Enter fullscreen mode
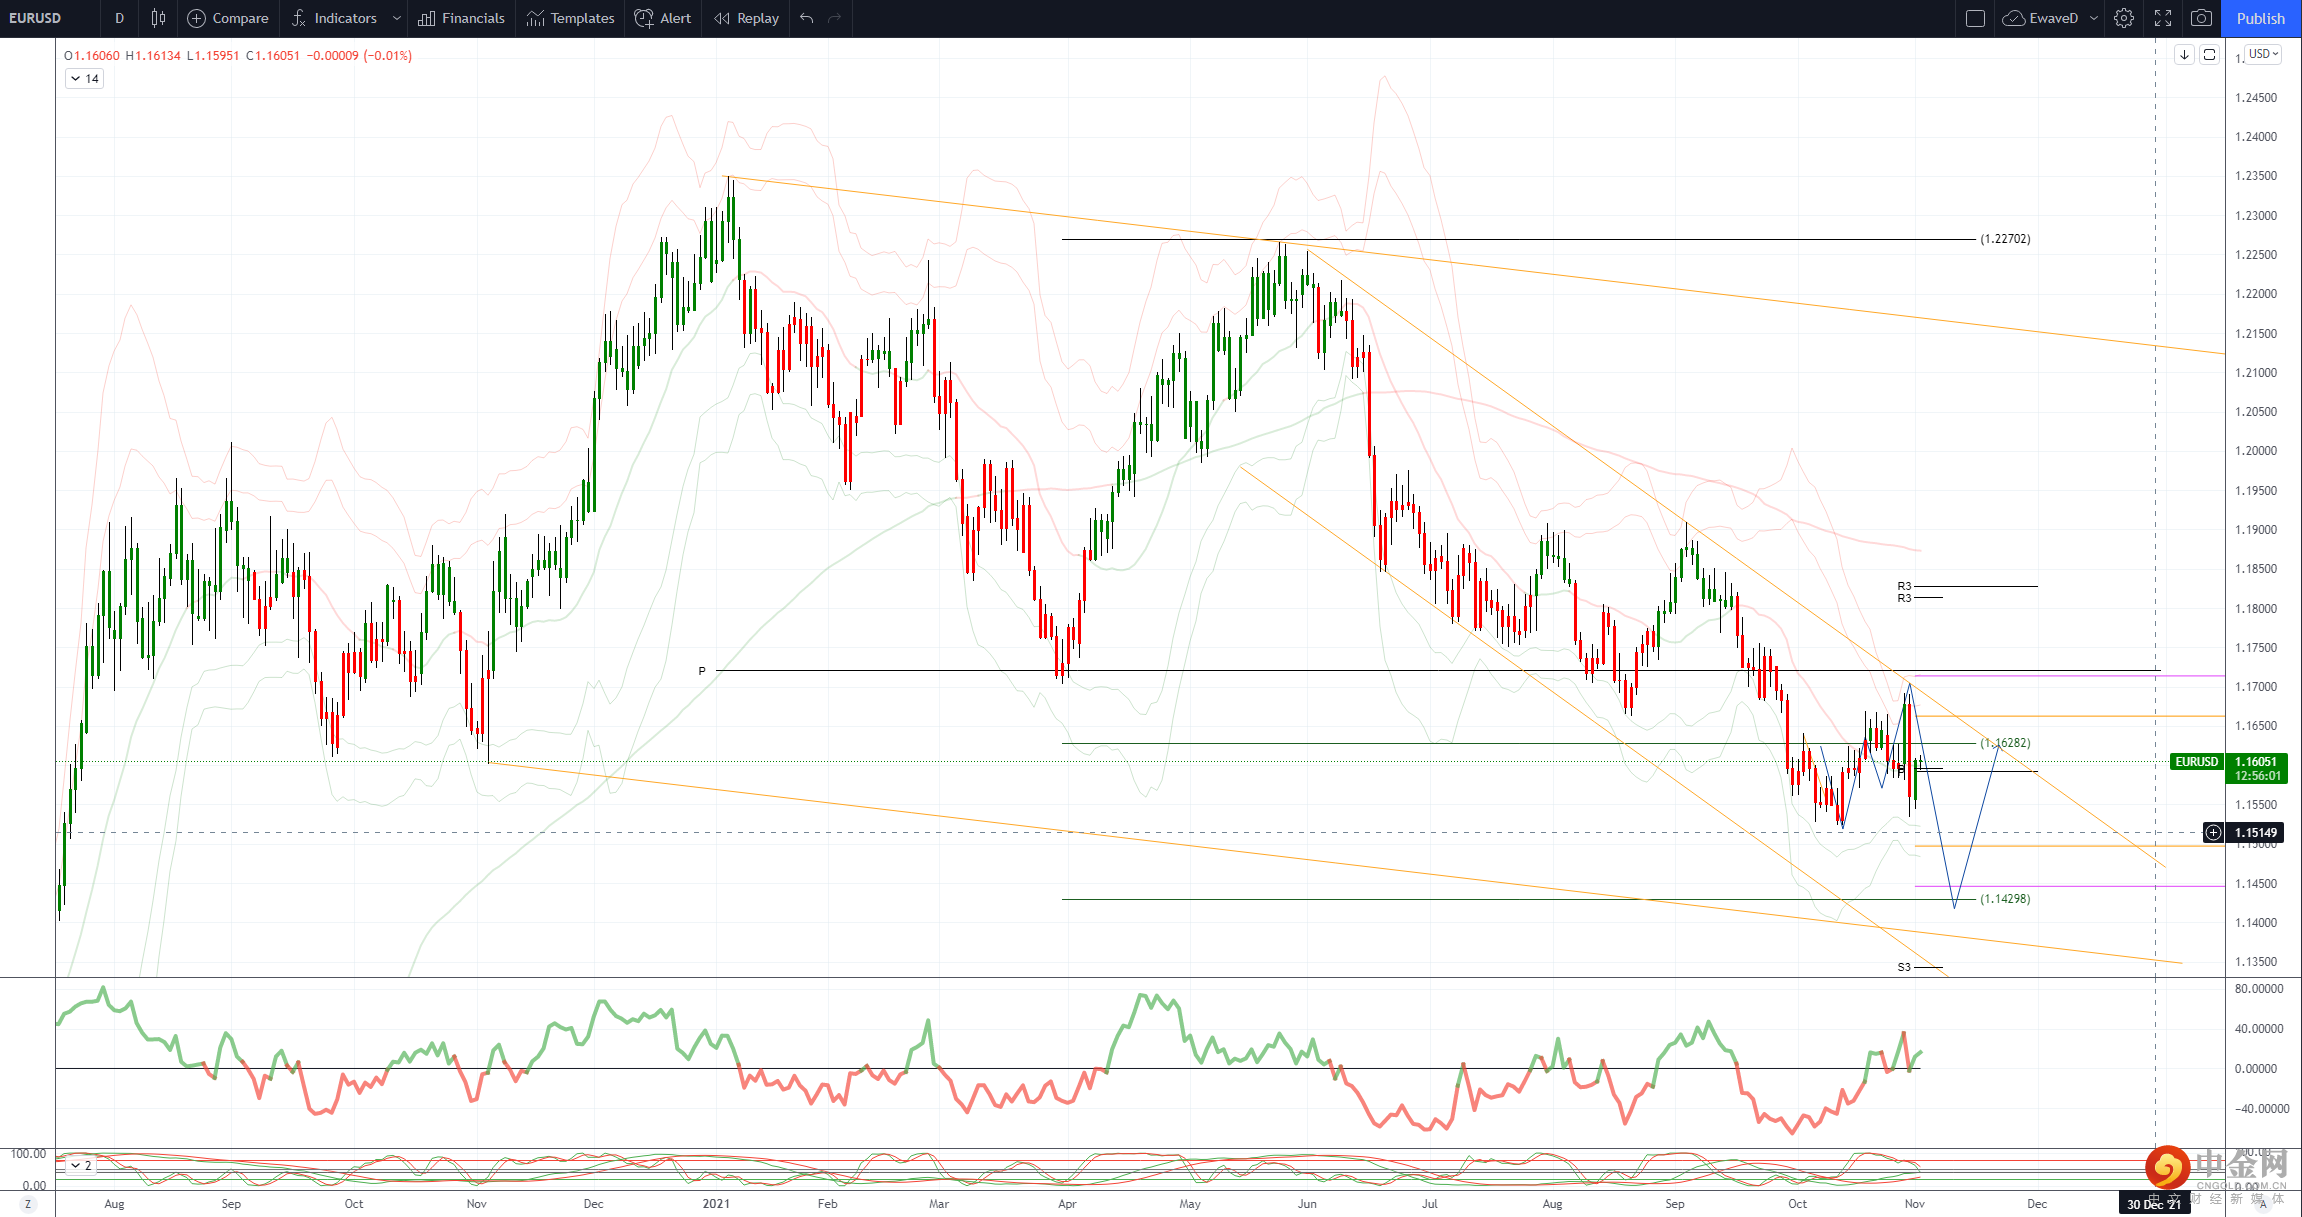This screenshot has width=2302, height=1217. click(x=2163, y=18)
